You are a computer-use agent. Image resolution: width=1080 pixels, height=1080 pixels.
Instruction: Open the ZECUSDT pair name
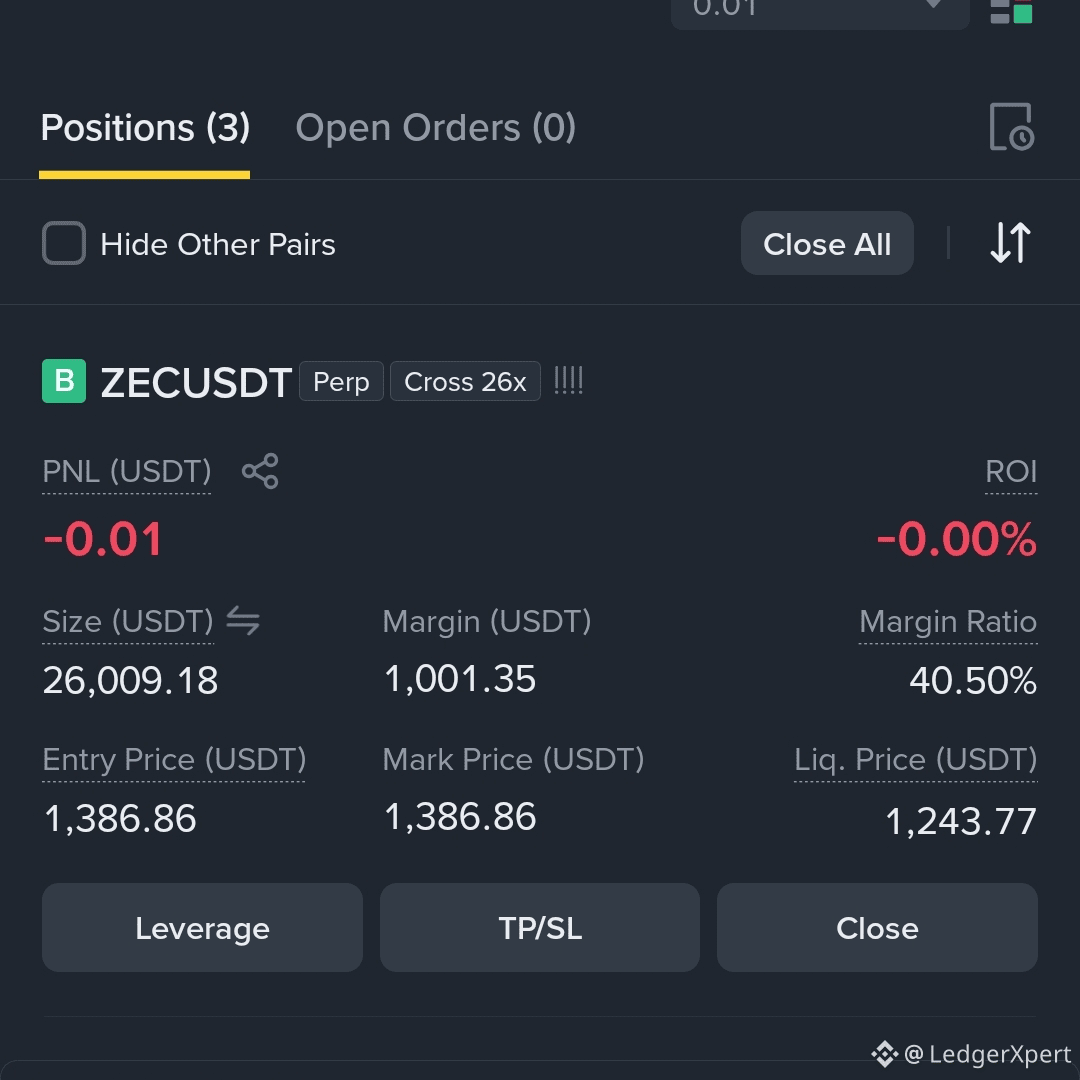point(196,382)
